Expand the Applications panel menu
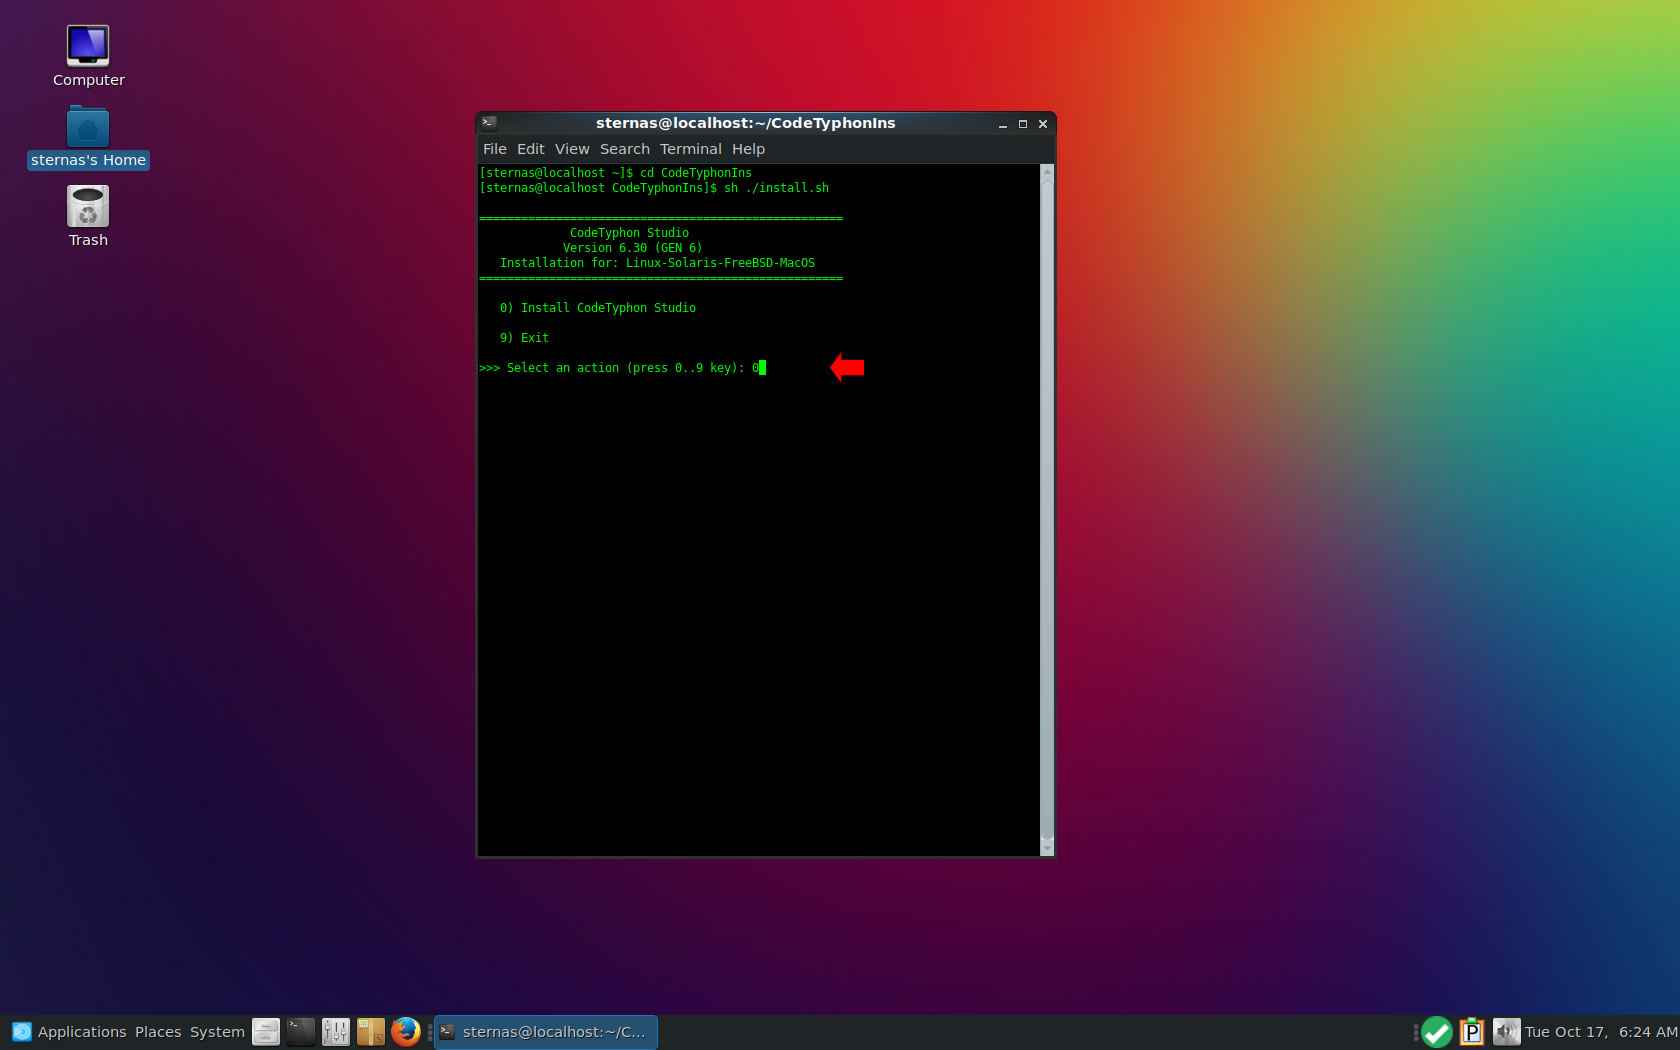 tap(70, 1031)
